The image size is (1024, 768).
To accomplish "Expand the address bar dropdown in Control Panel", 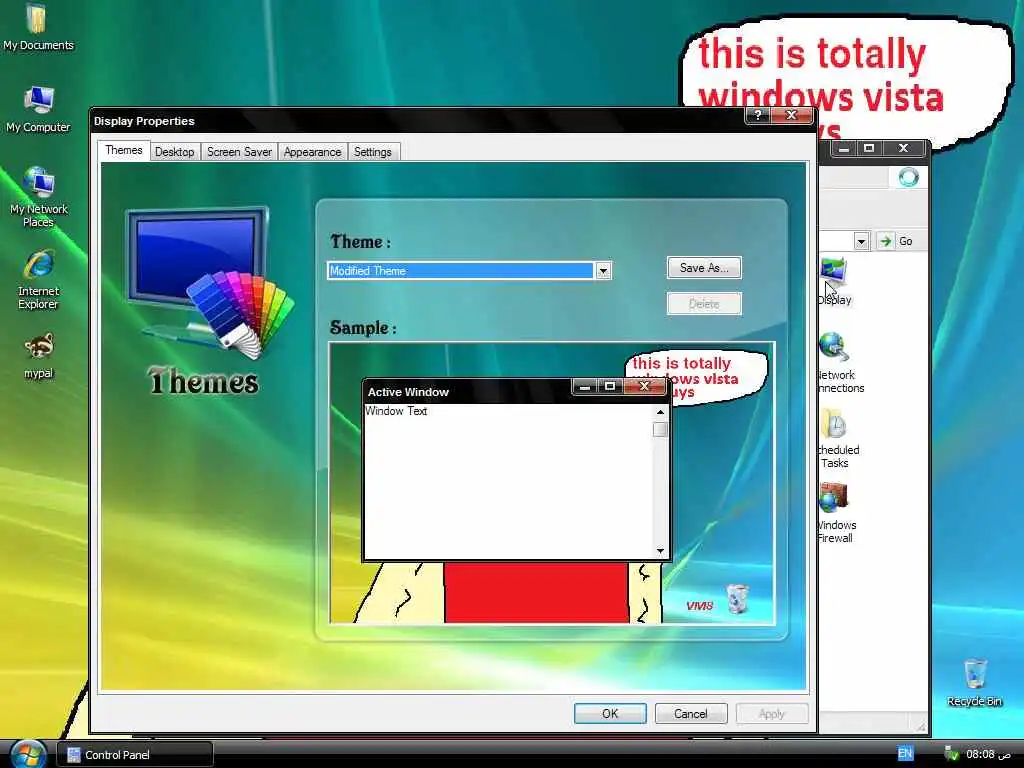I will 861,241.
